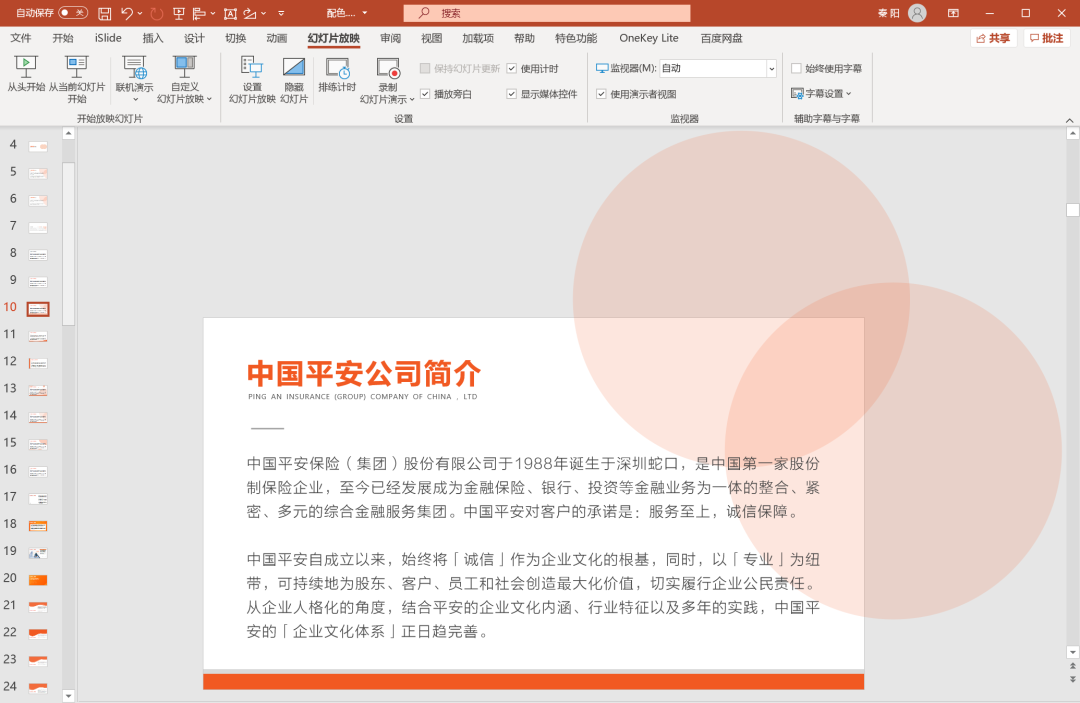Switch to the 视图 tab
The height and width of the screenshot is (703, 1080).
pyautogui.click(x=432, y=38)
